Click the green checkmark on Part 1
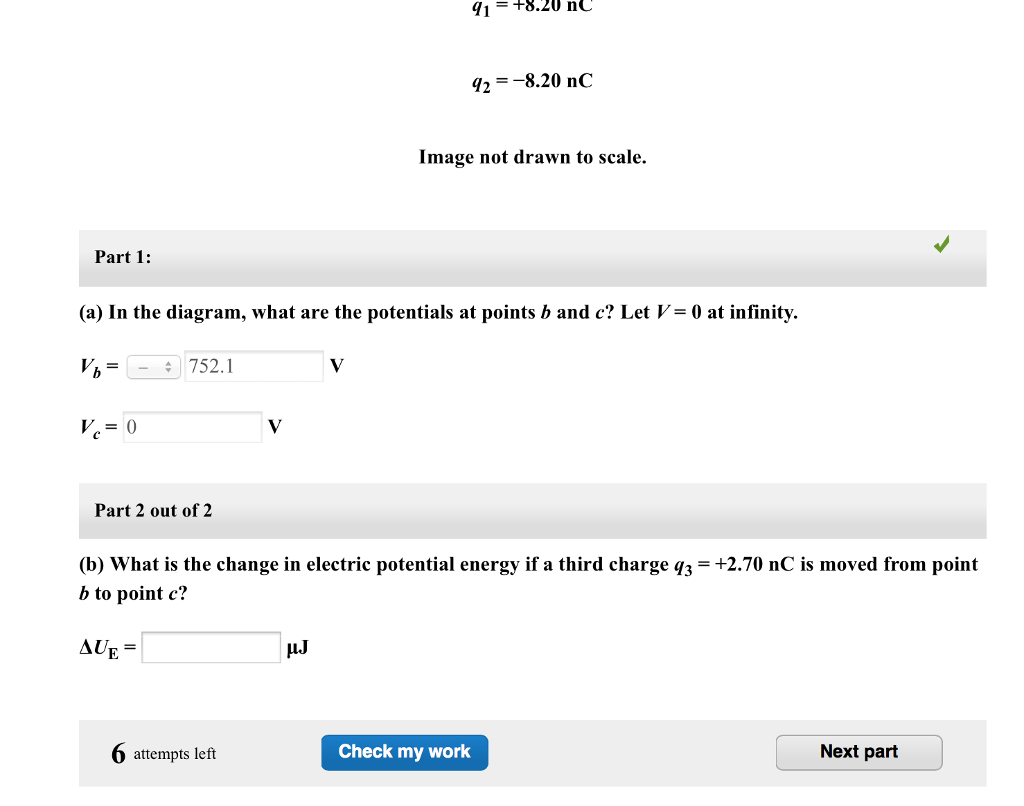The image size is (1024, 806). coord(940,243)
